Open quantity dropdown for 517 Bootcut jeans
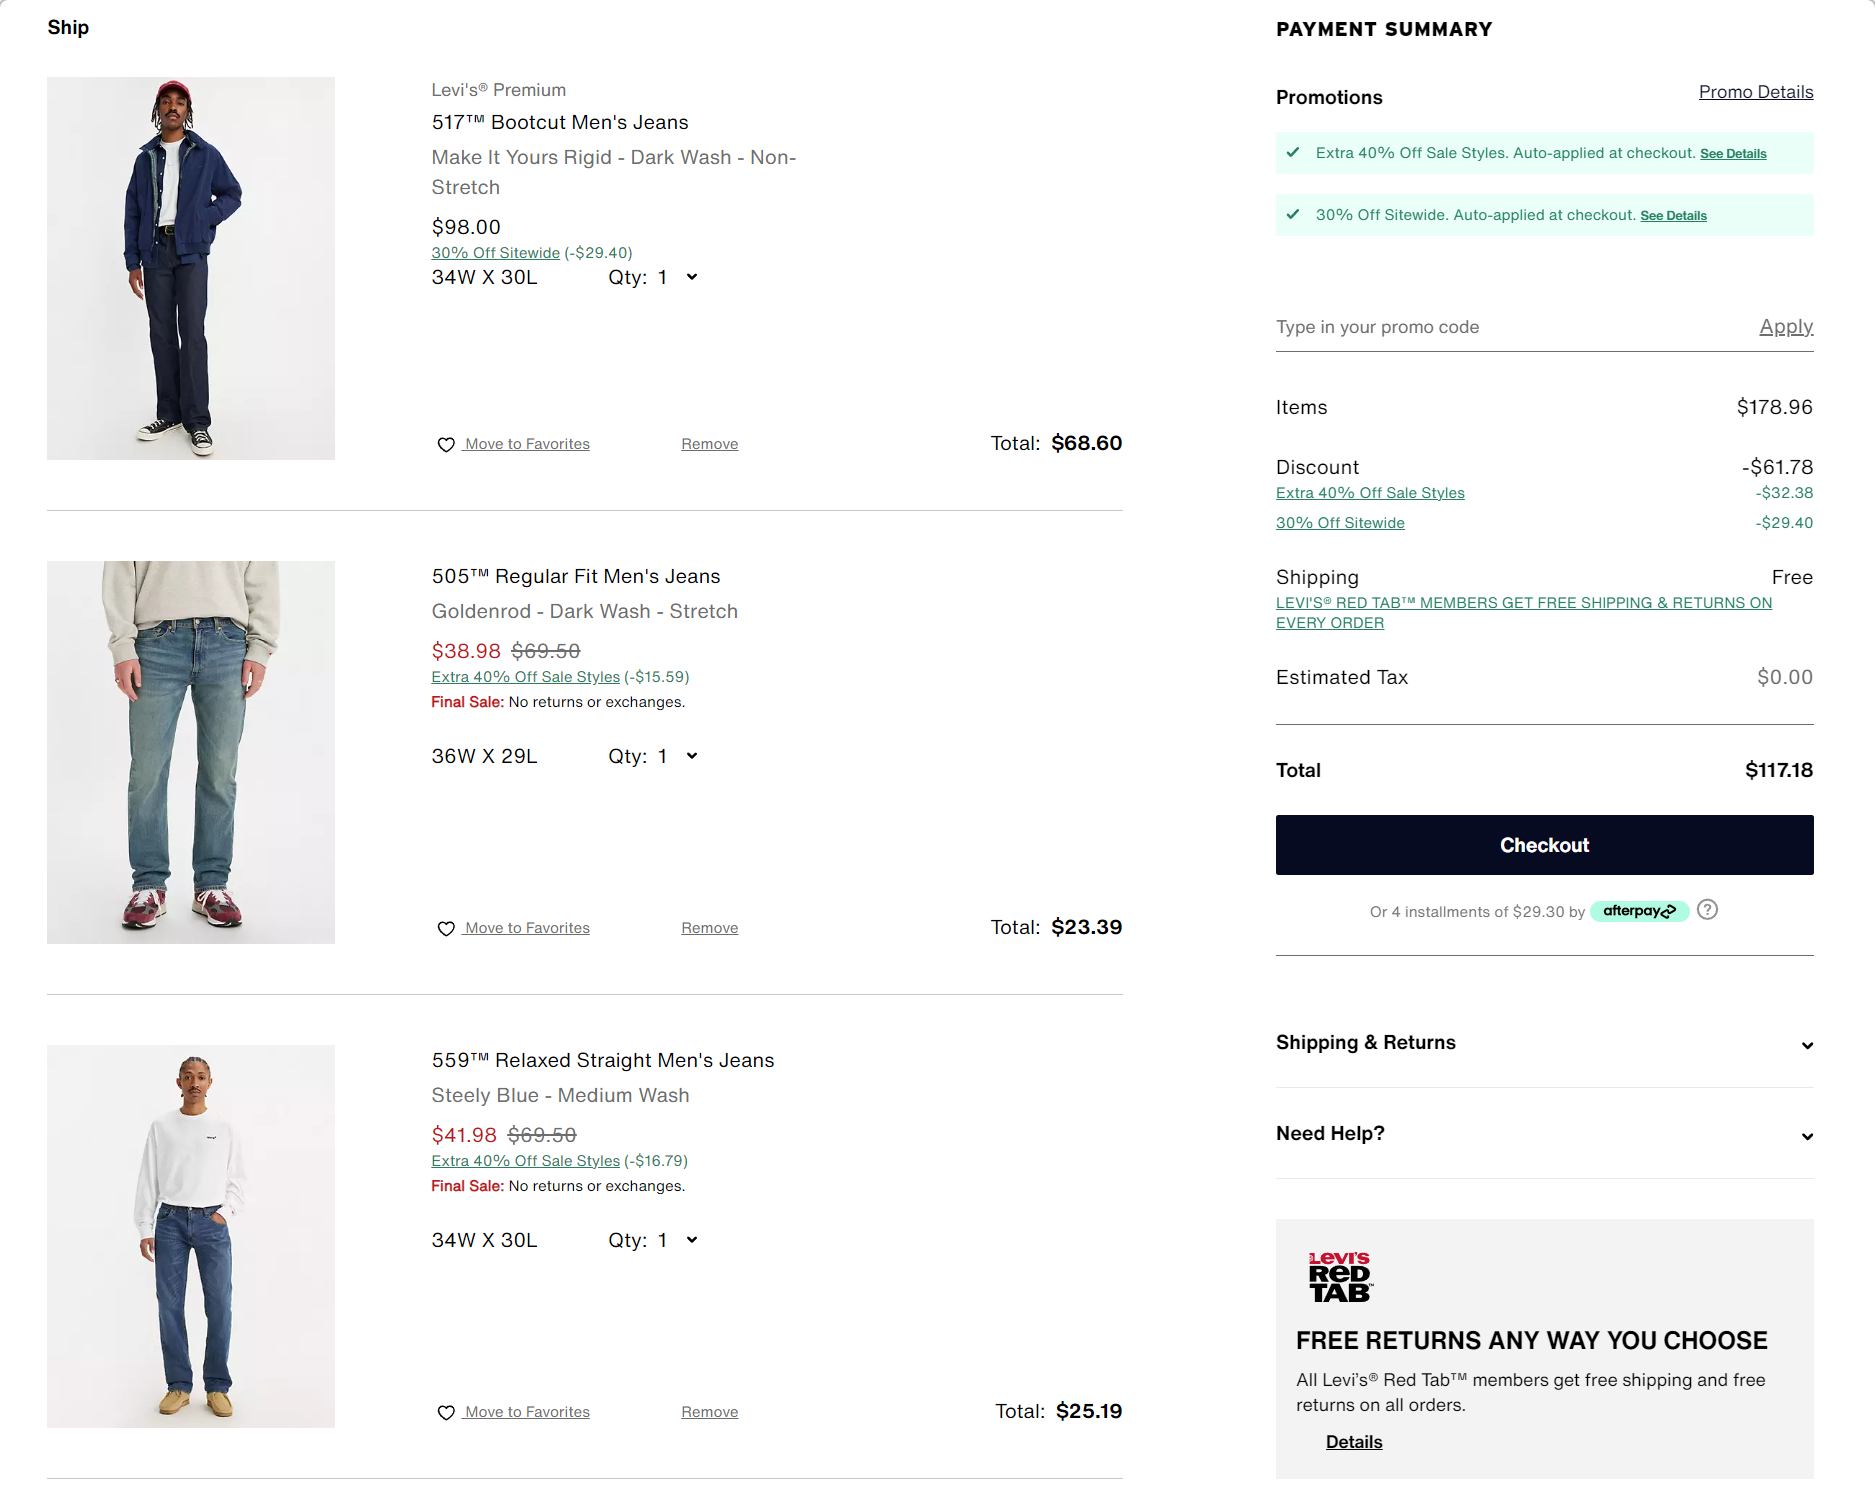The image size is (1875, 1490). point(691,277)
